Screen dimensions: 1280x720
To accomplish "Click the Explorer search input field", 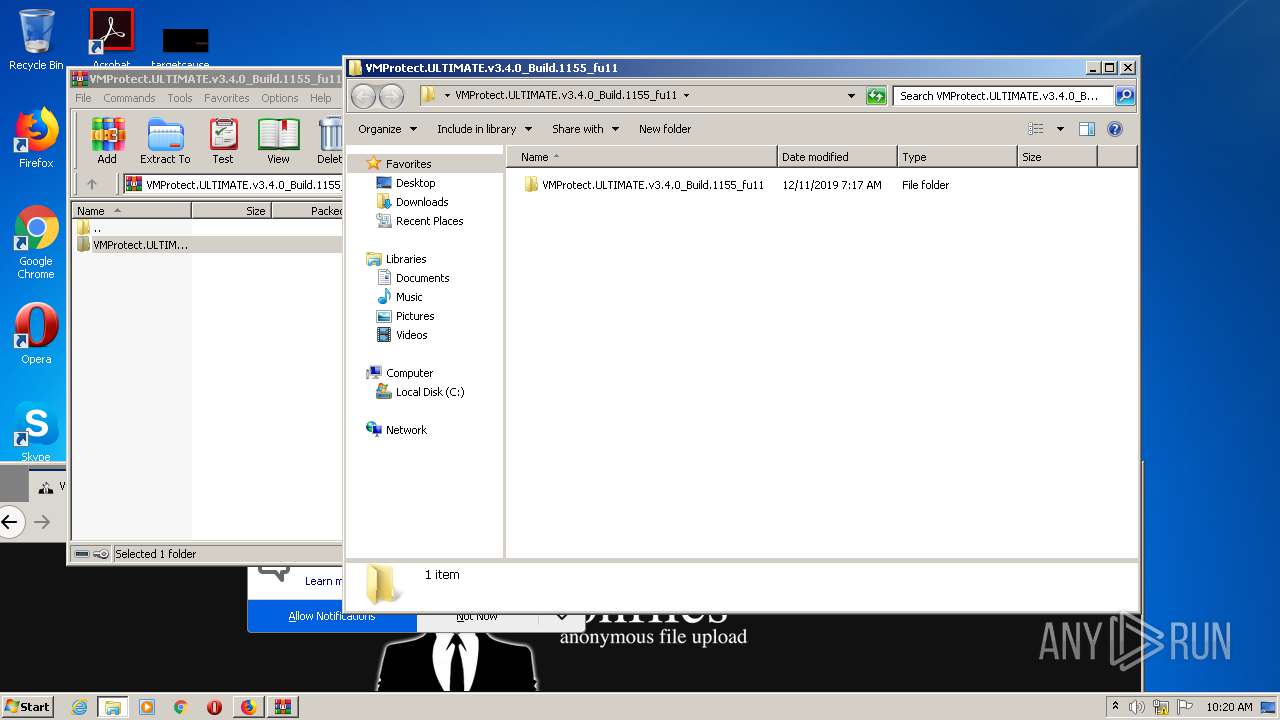I will pos(1003,96).
